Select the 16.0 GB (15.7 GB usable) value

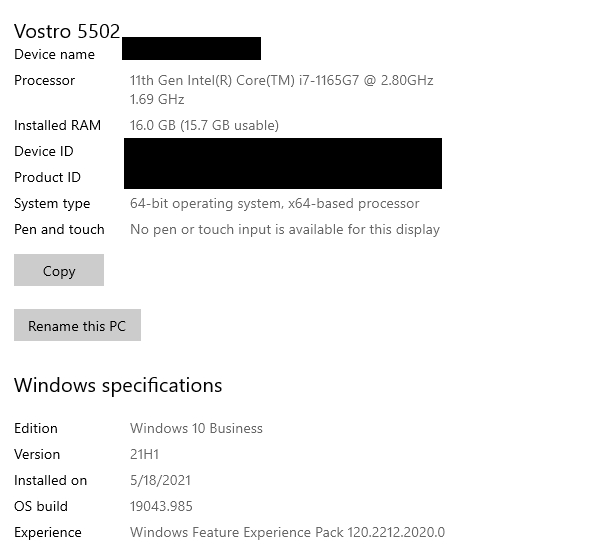click(x=204, y=125)
